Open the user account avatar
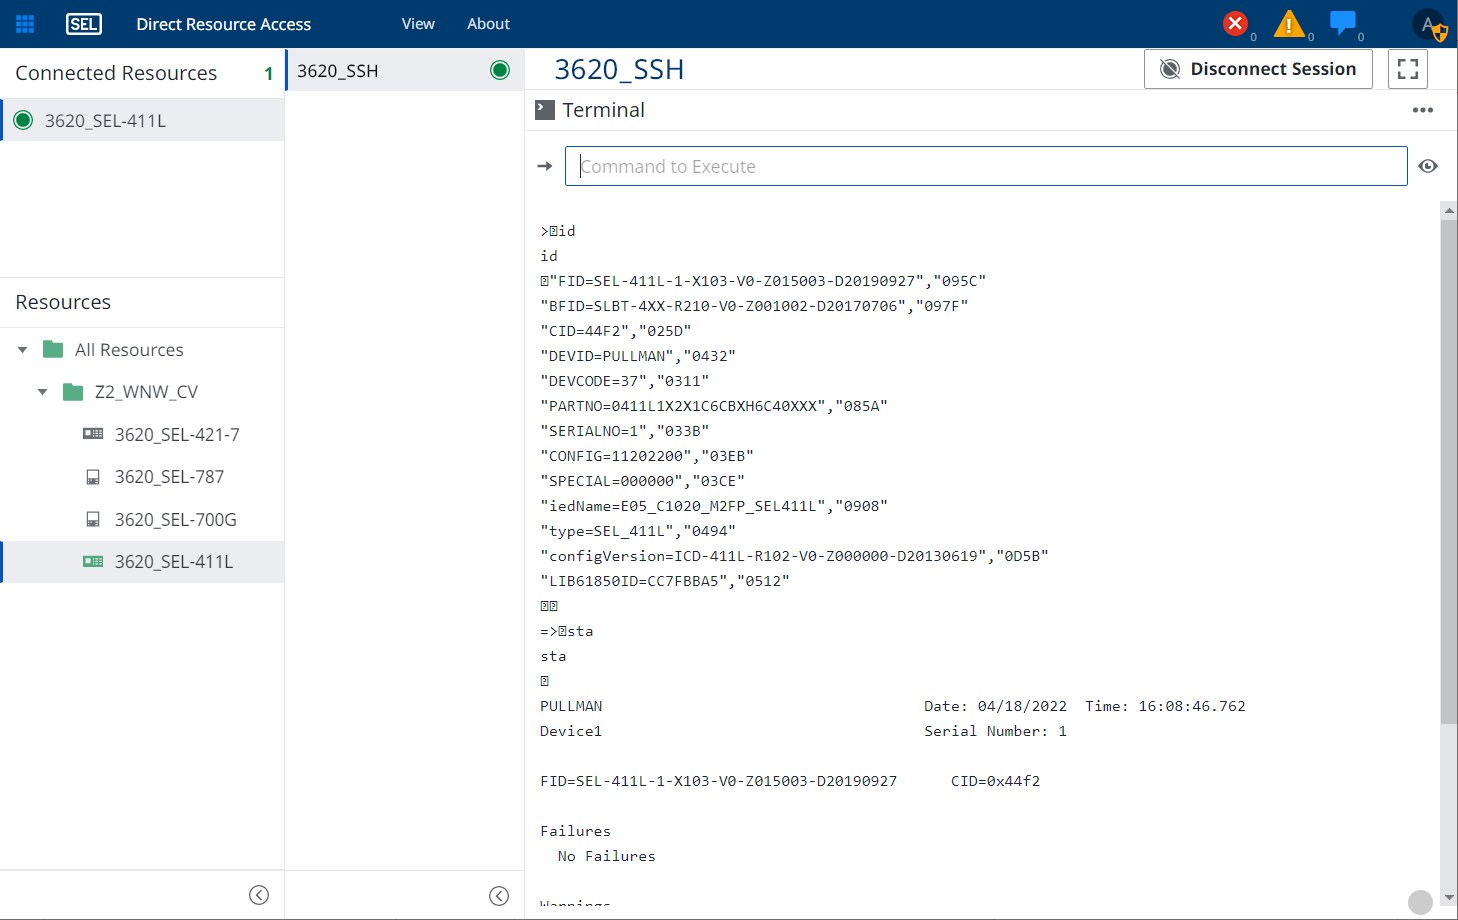The image size is (1458, 920). 1430,25
